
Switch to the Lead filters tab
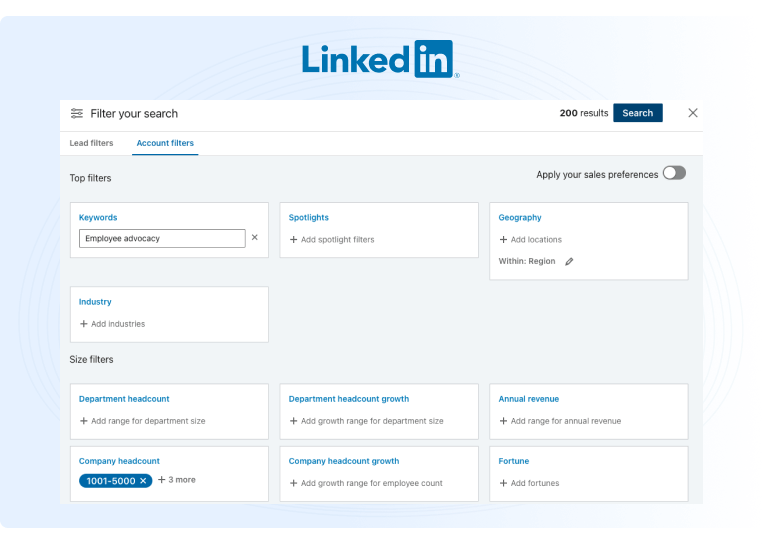[91, 143]
